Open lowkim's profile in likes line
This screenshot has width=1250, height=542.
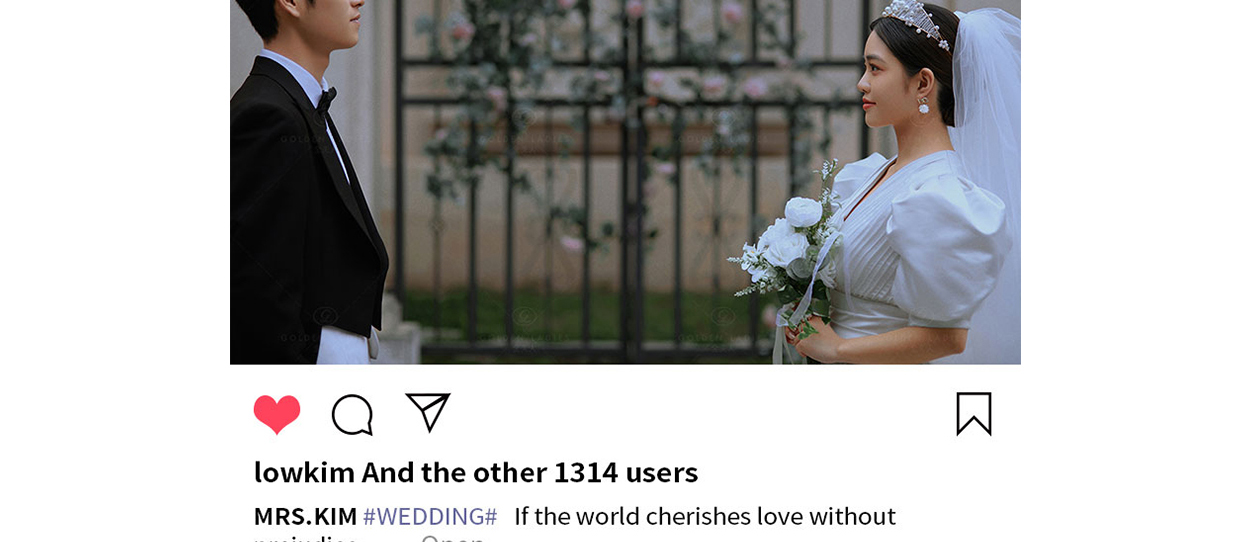304,472
